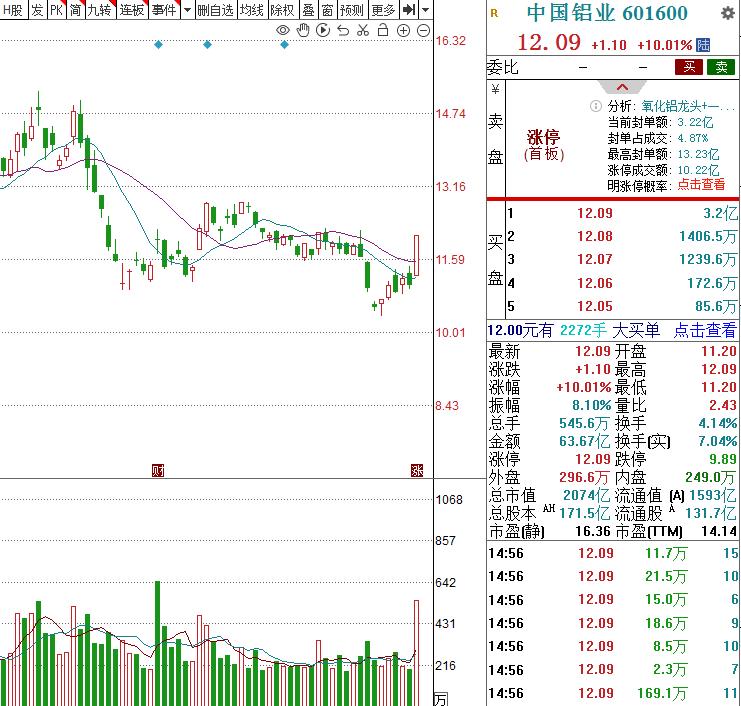
Task: Expand dropdown arrow after 事件 tab
Action: 187,9
